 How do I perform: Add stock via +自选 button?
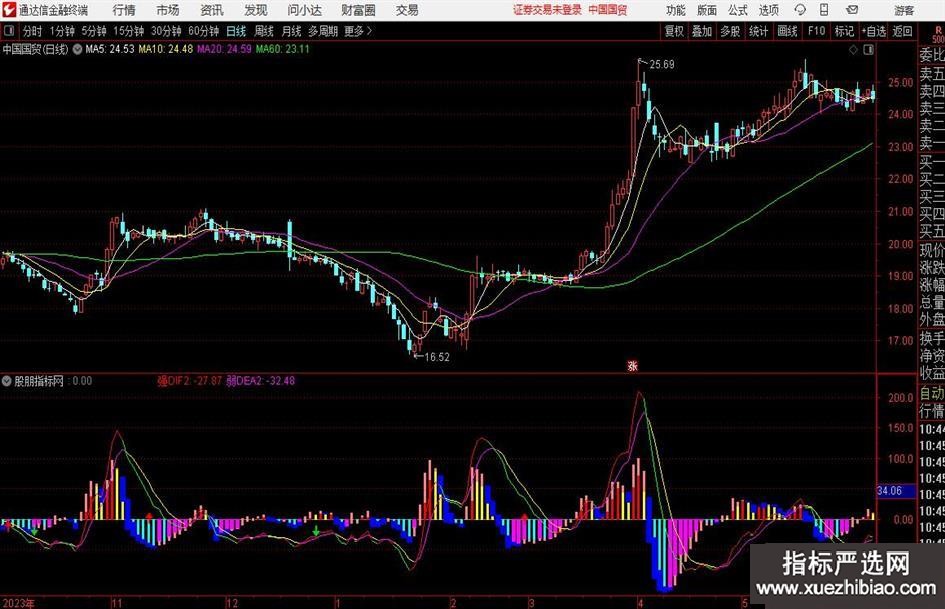(x=873, y=31)
